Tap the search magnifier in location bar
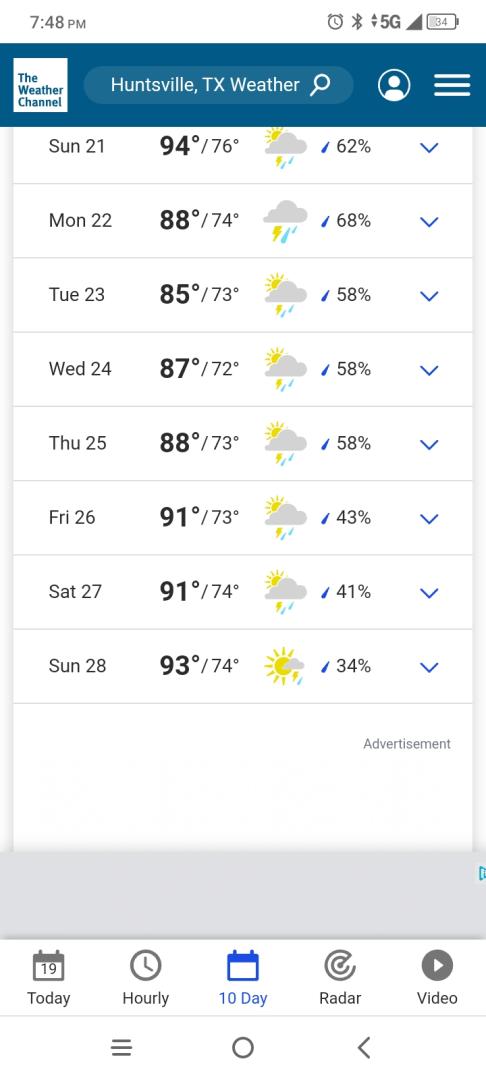 (320, 85)
